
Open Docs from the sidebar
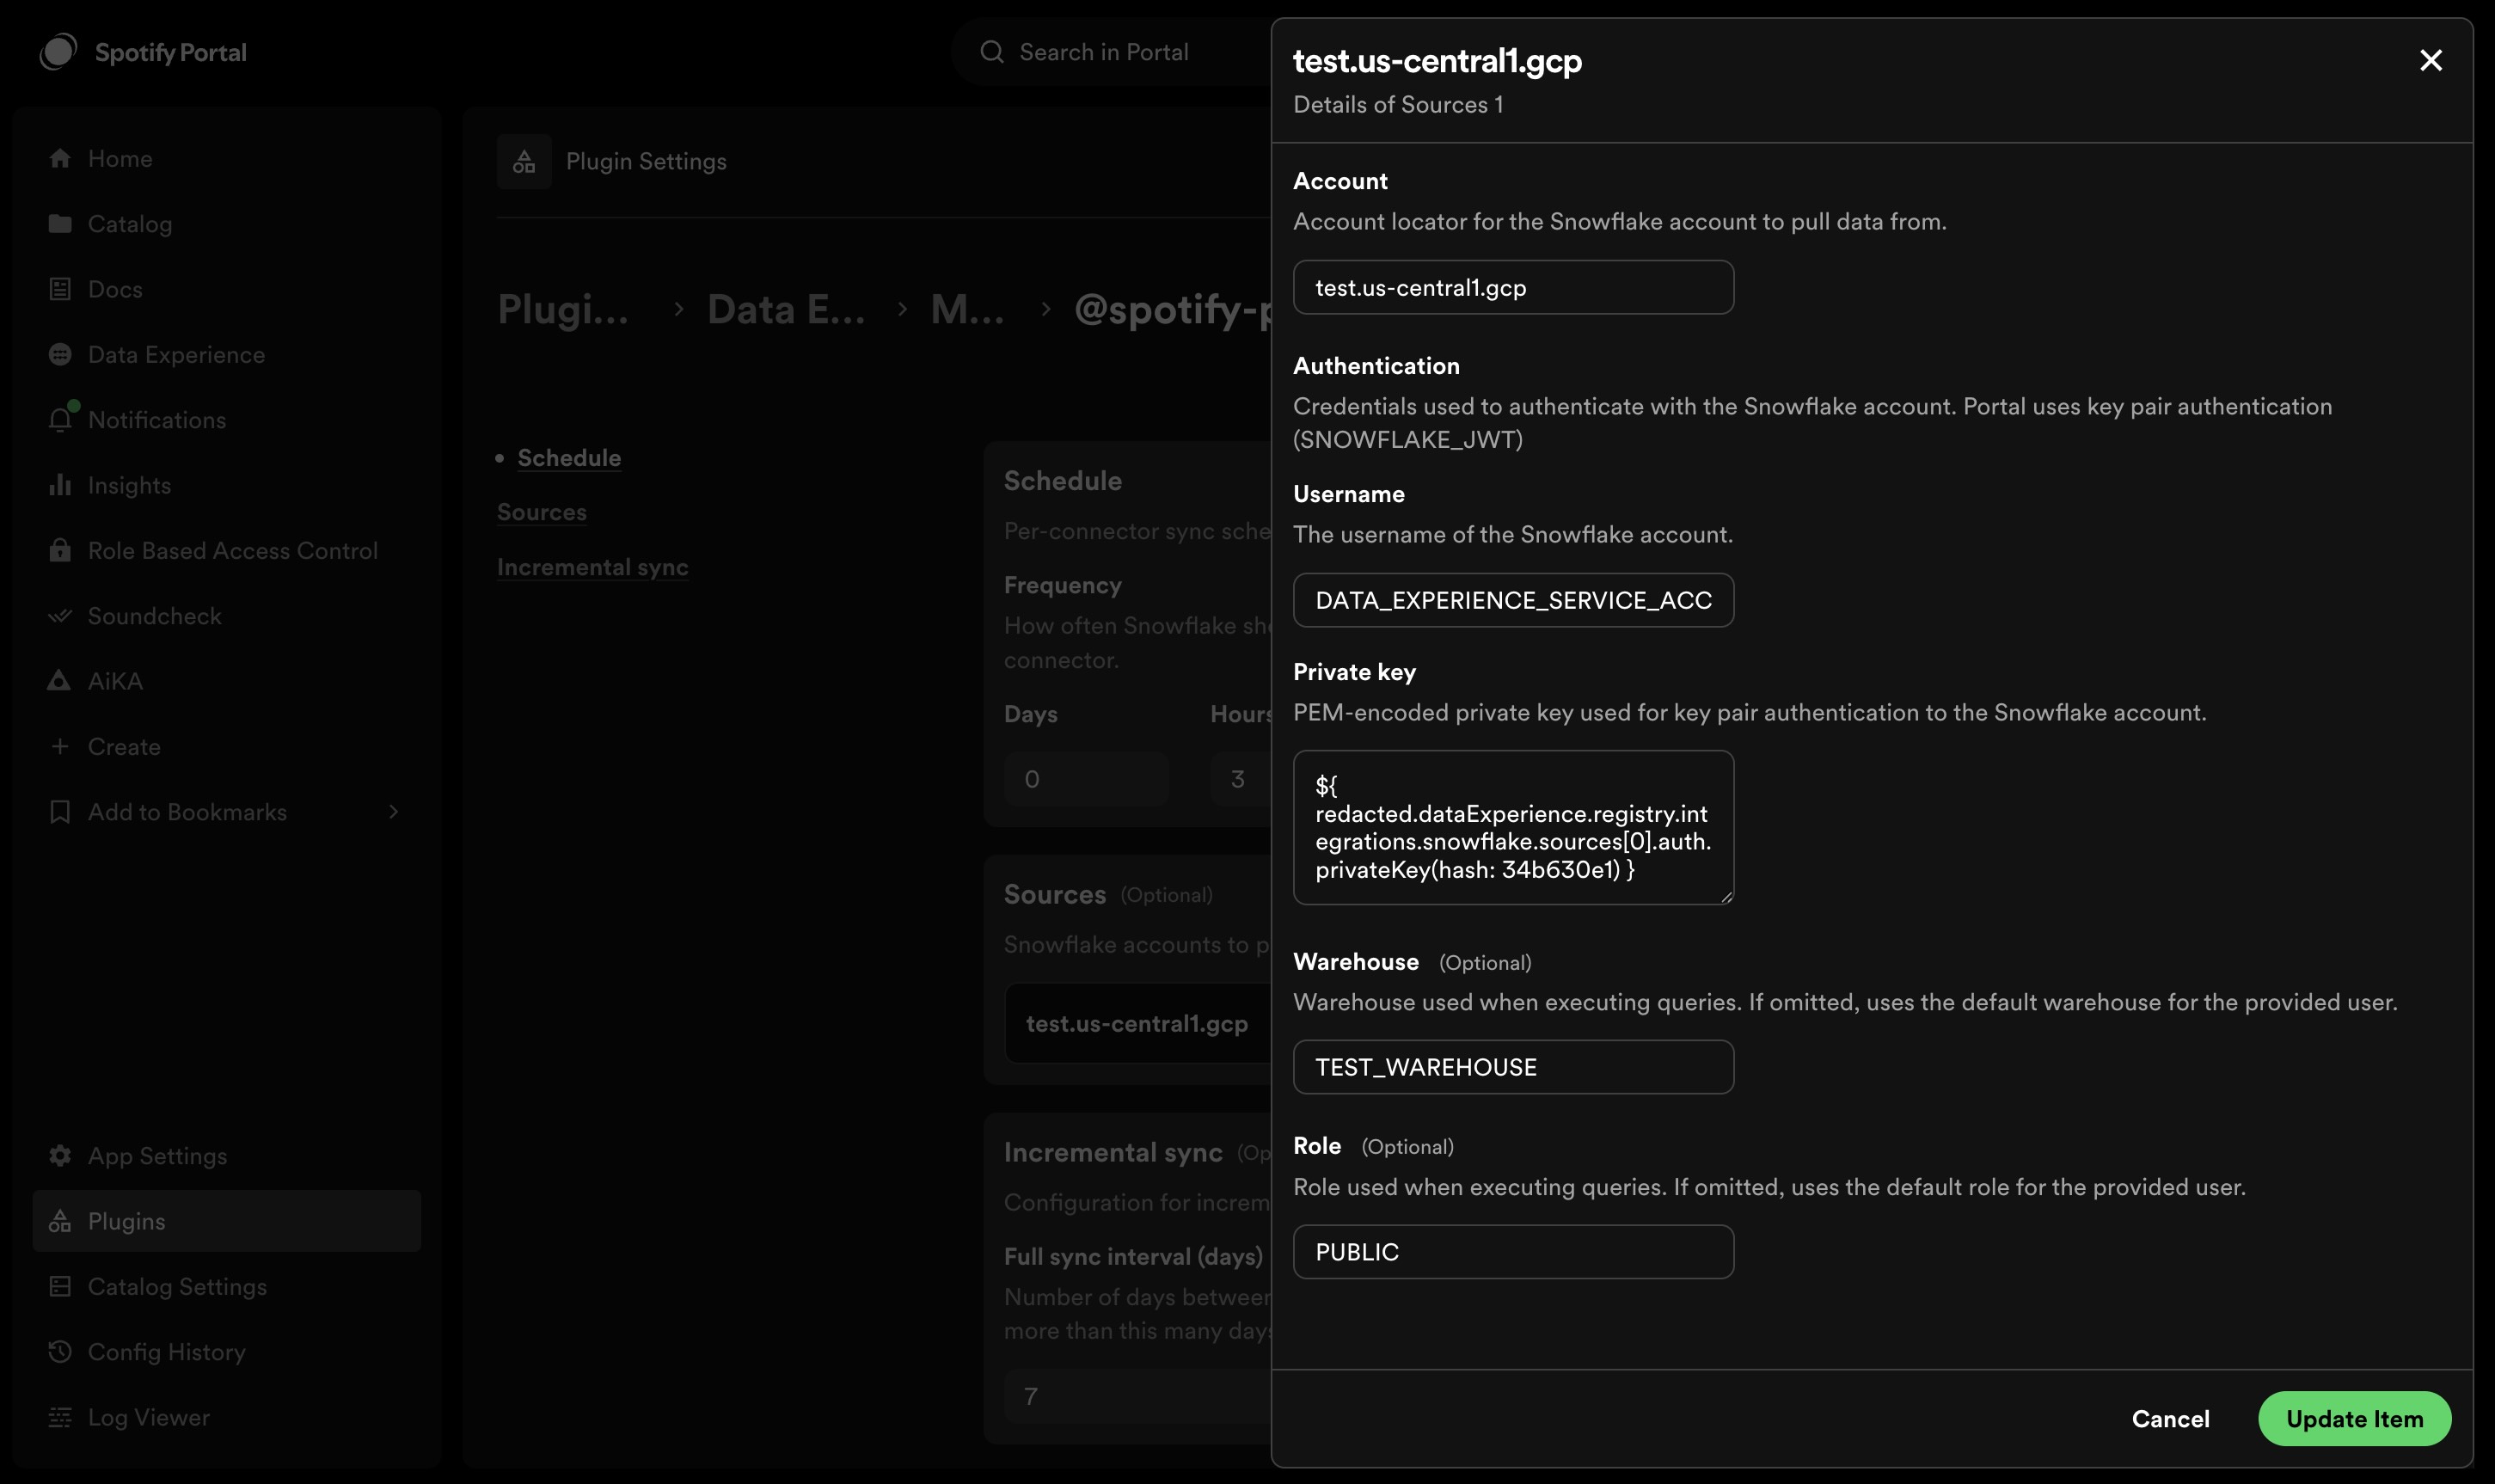pyautogui.click(x=227, y=289)
